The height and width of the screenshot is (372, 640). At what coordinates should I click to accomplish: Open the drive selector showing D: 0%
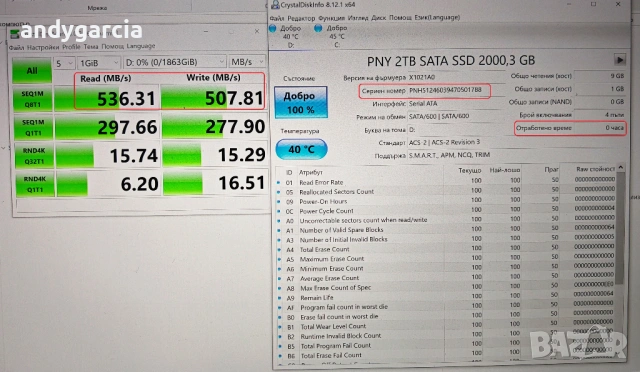[174, 62]
